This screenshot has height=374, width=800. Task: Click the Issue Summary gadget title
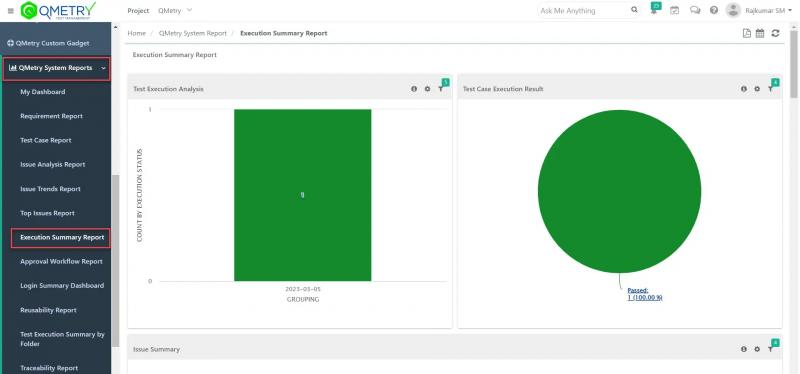pos(156,350)
